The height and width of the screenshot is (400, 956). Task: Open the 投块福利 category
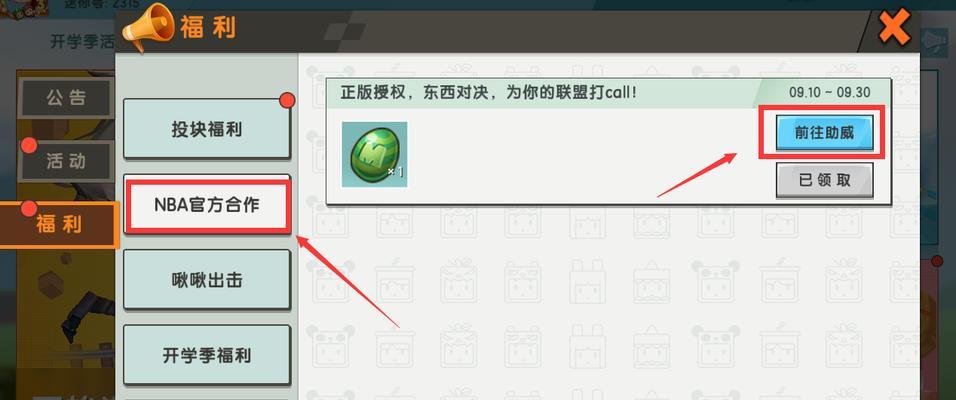[x=207, y=129]
